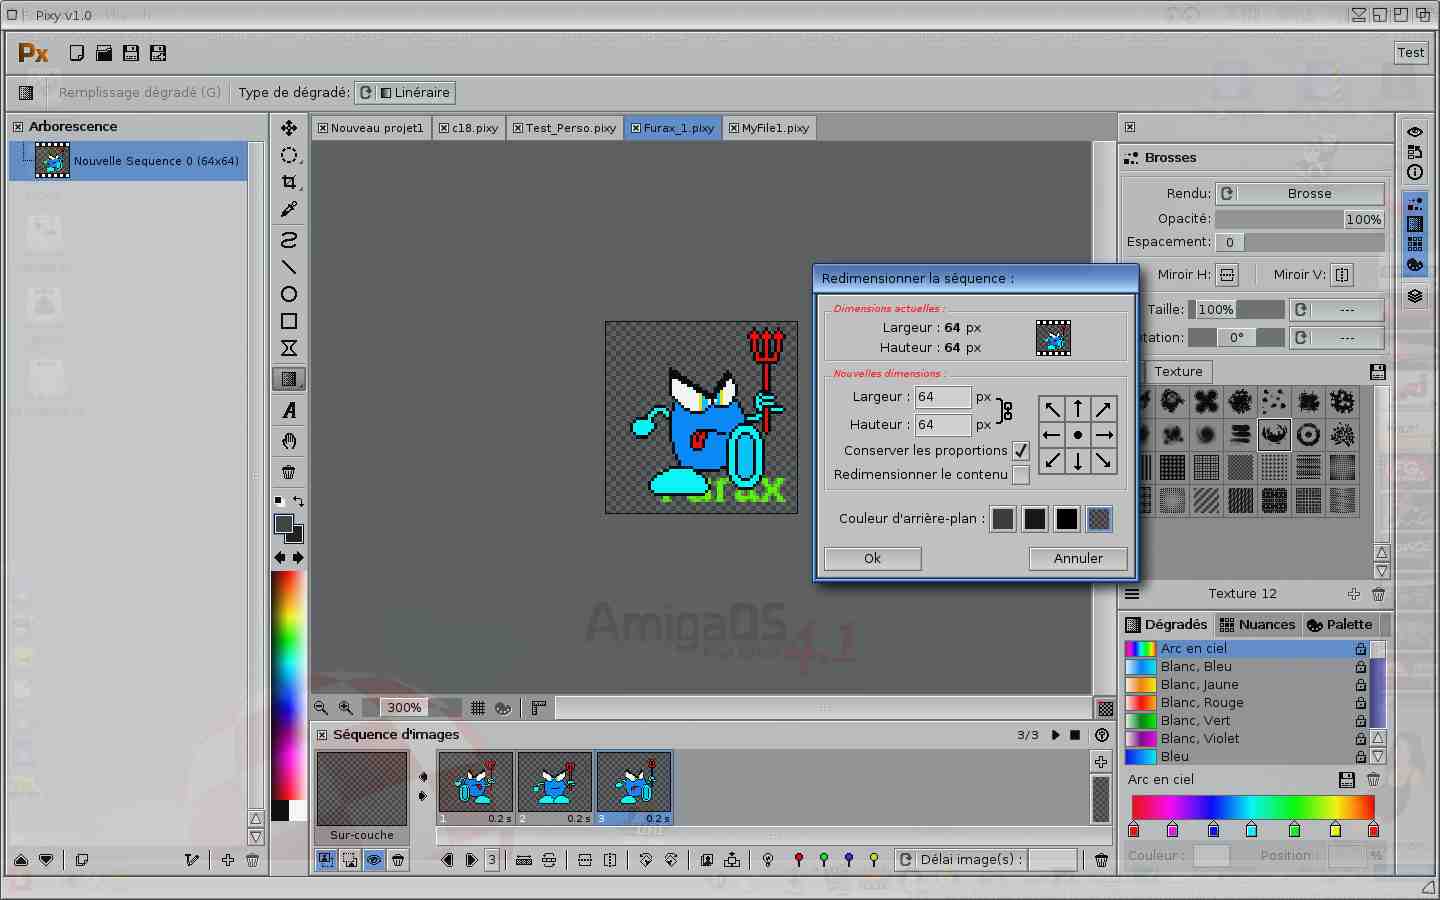Toggle the Miroir H option
This screenshot has width=1440, height=900.
pos(1227,275)
